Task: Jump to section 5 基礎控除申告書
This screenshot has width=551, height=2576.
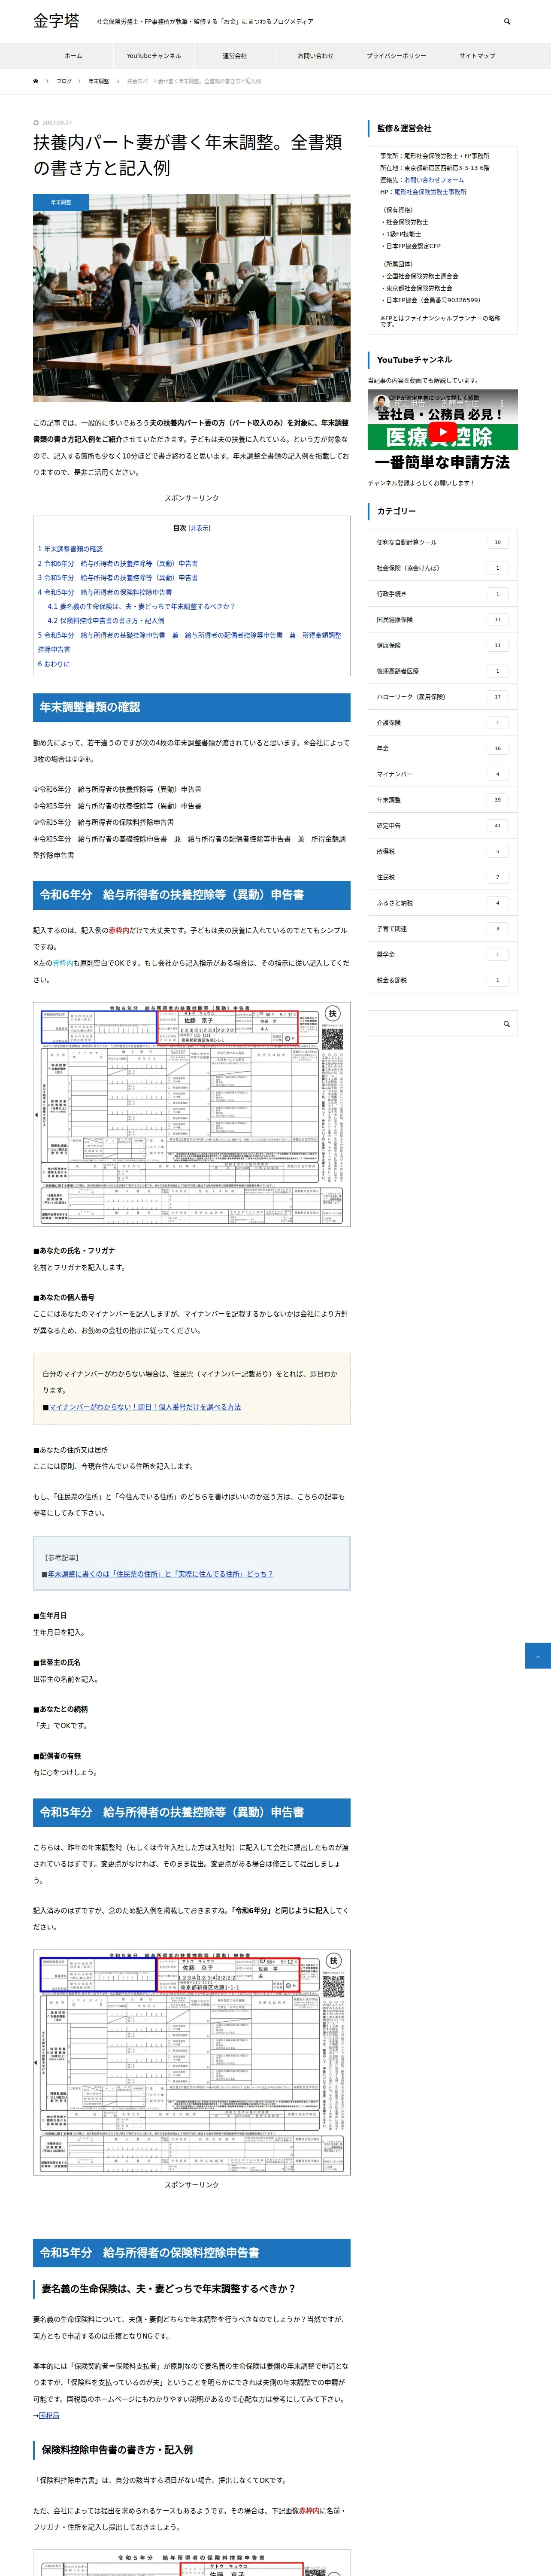Action: [190, 642]
